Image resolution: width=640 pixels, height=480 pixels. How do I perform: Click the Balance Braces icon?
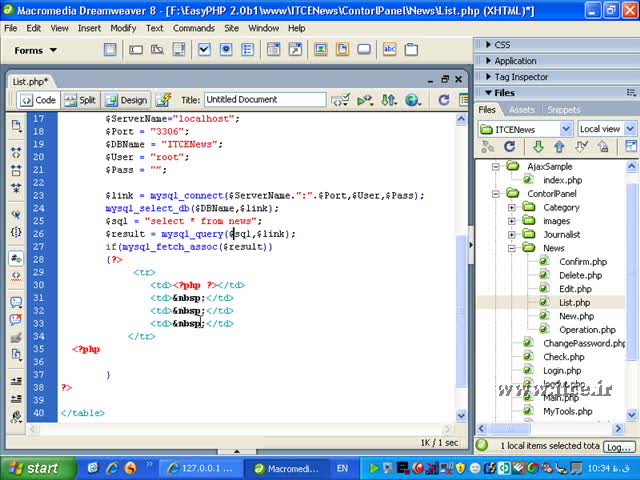pos(16,232)
